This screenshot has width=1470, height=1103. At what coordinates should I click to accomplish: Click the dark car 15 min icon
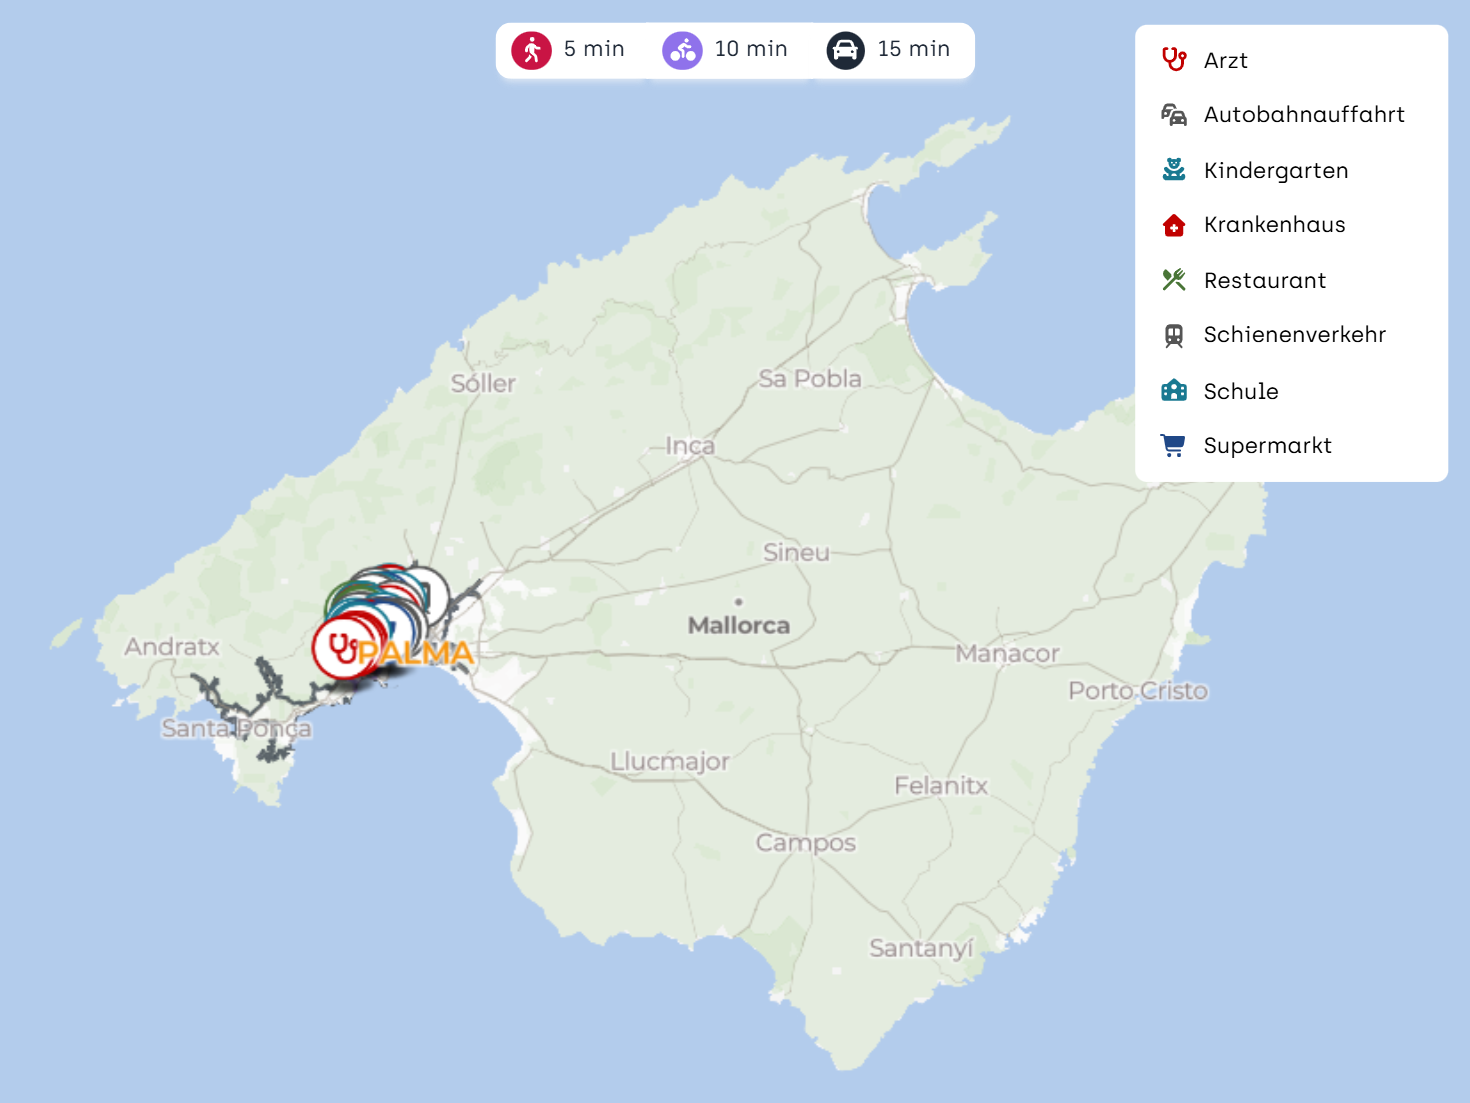tap(845, 50)
